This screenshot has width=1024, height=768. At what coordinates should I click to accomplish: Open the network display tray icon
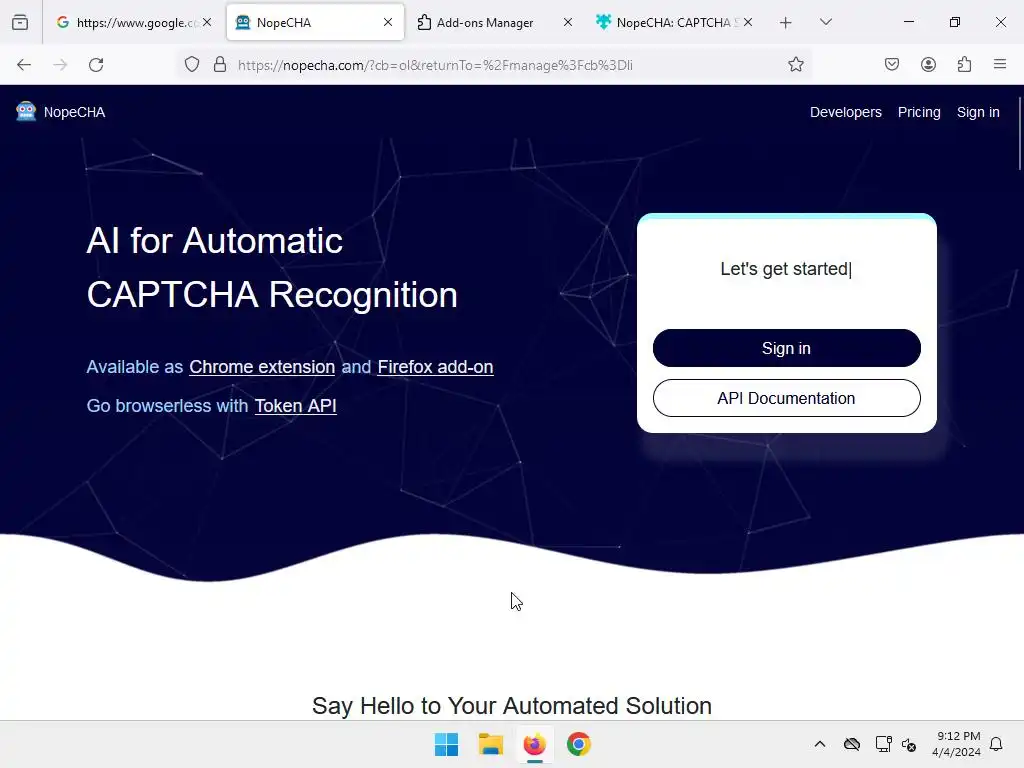[x=884, y=744]
